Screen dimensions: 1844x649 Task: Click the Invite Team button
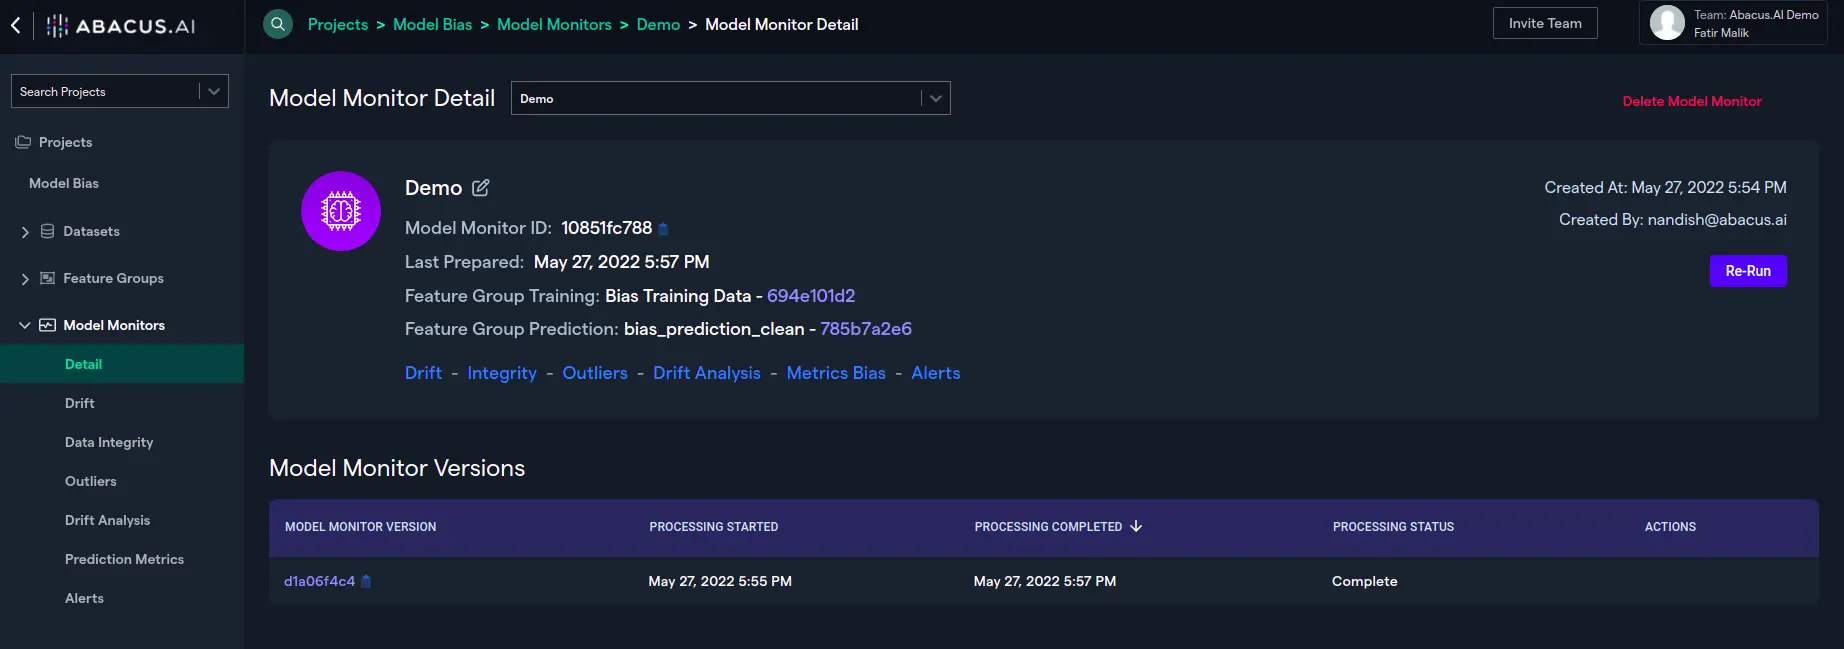pos(1544,23)
